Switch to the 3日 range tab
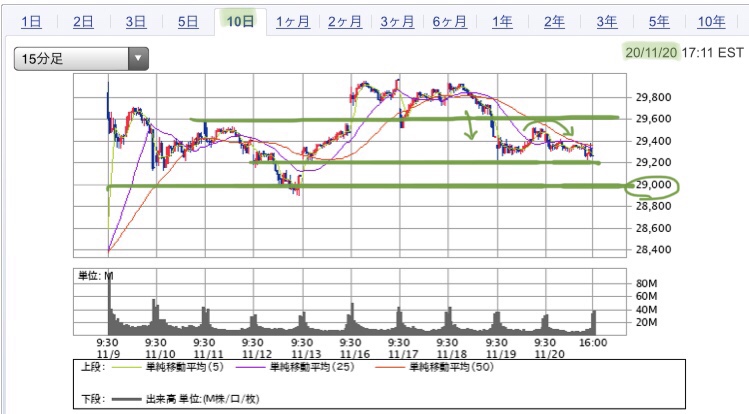The height and width of the screenshot is (414, 749). (136, 21)
